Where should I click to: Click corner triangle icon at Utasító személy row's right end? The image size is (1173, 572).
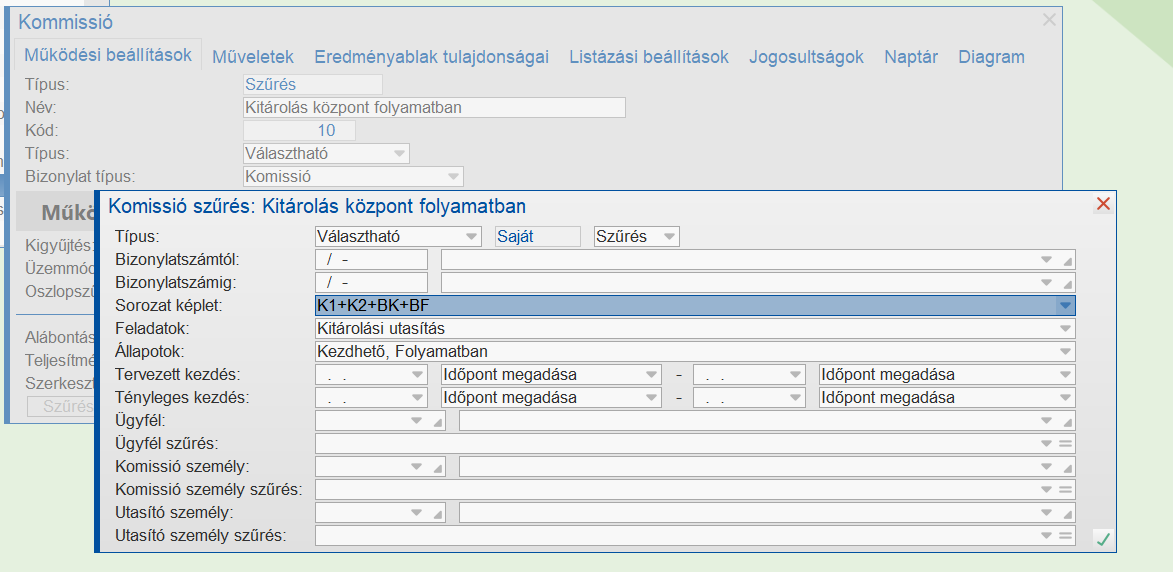(x=1067, y=513)
